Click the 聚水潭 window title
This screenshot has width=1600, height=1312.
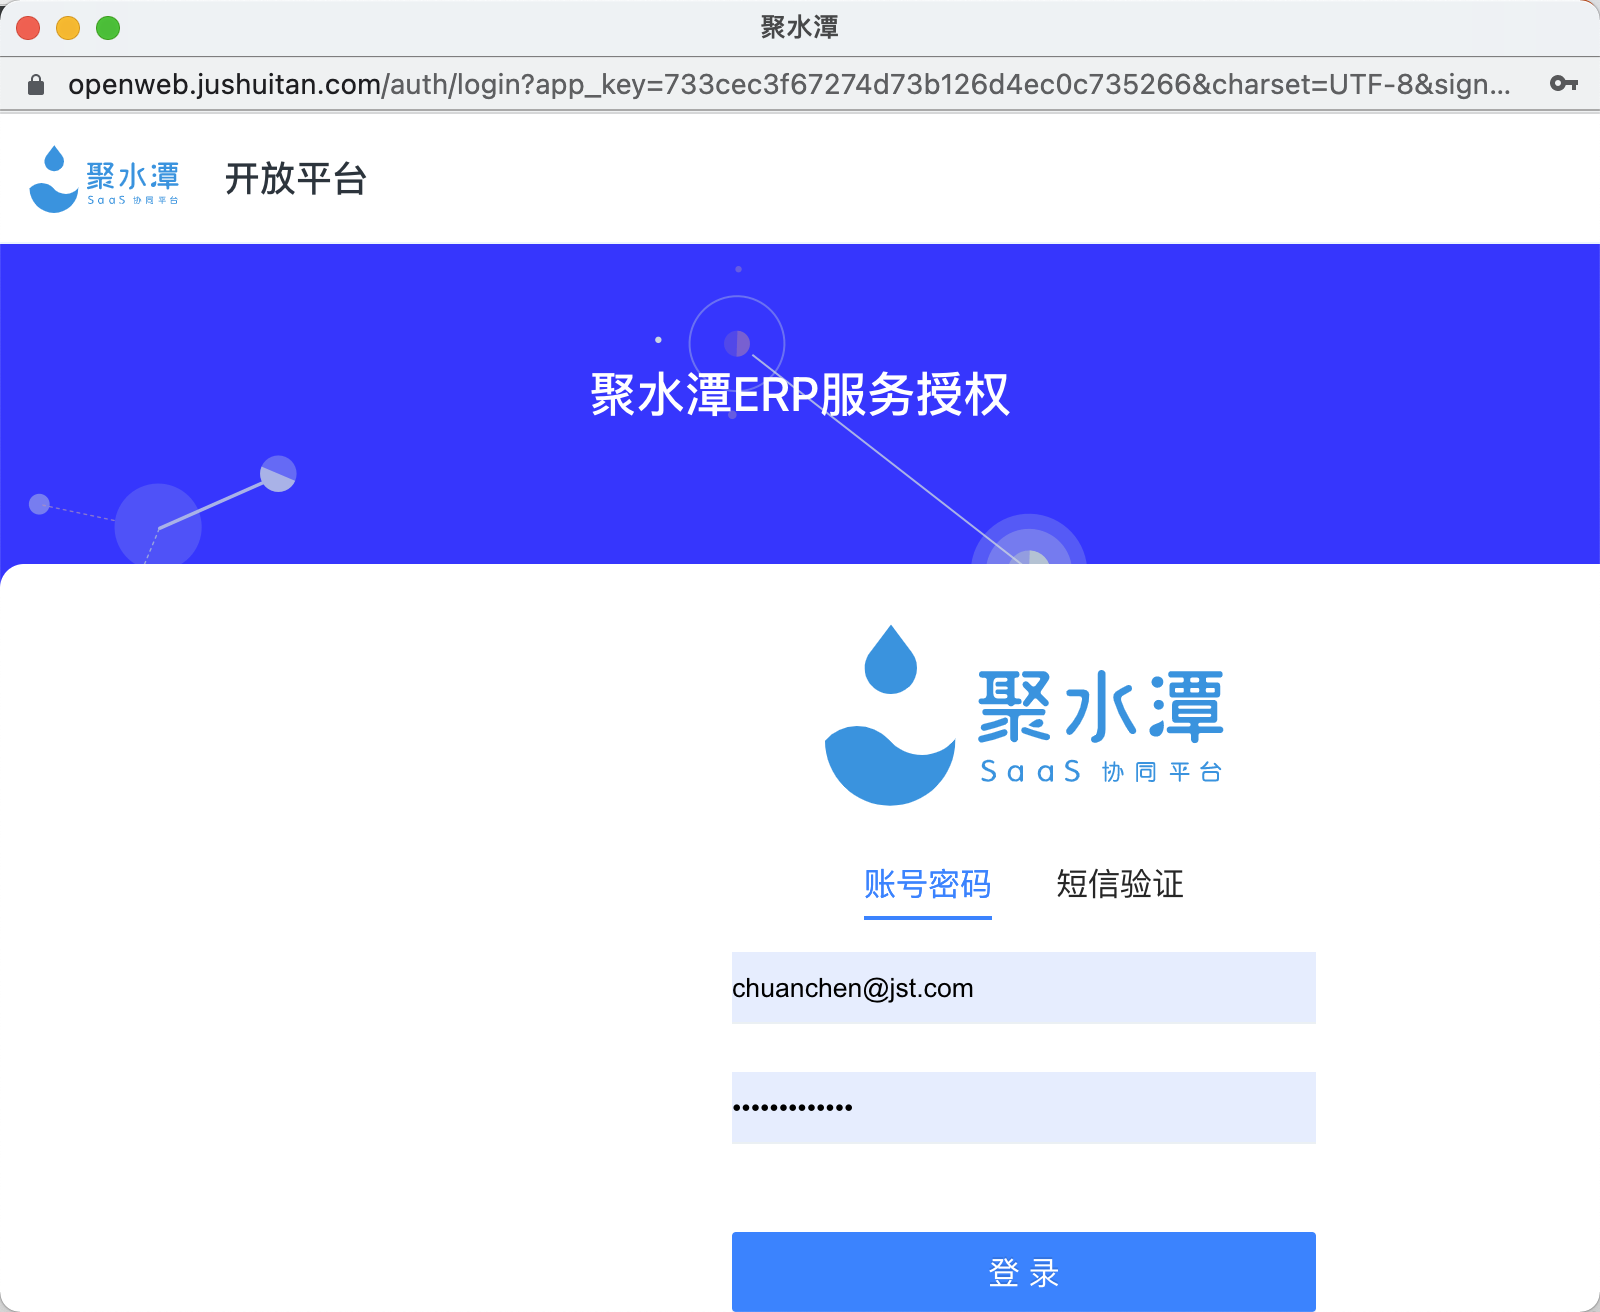(800, 27)
